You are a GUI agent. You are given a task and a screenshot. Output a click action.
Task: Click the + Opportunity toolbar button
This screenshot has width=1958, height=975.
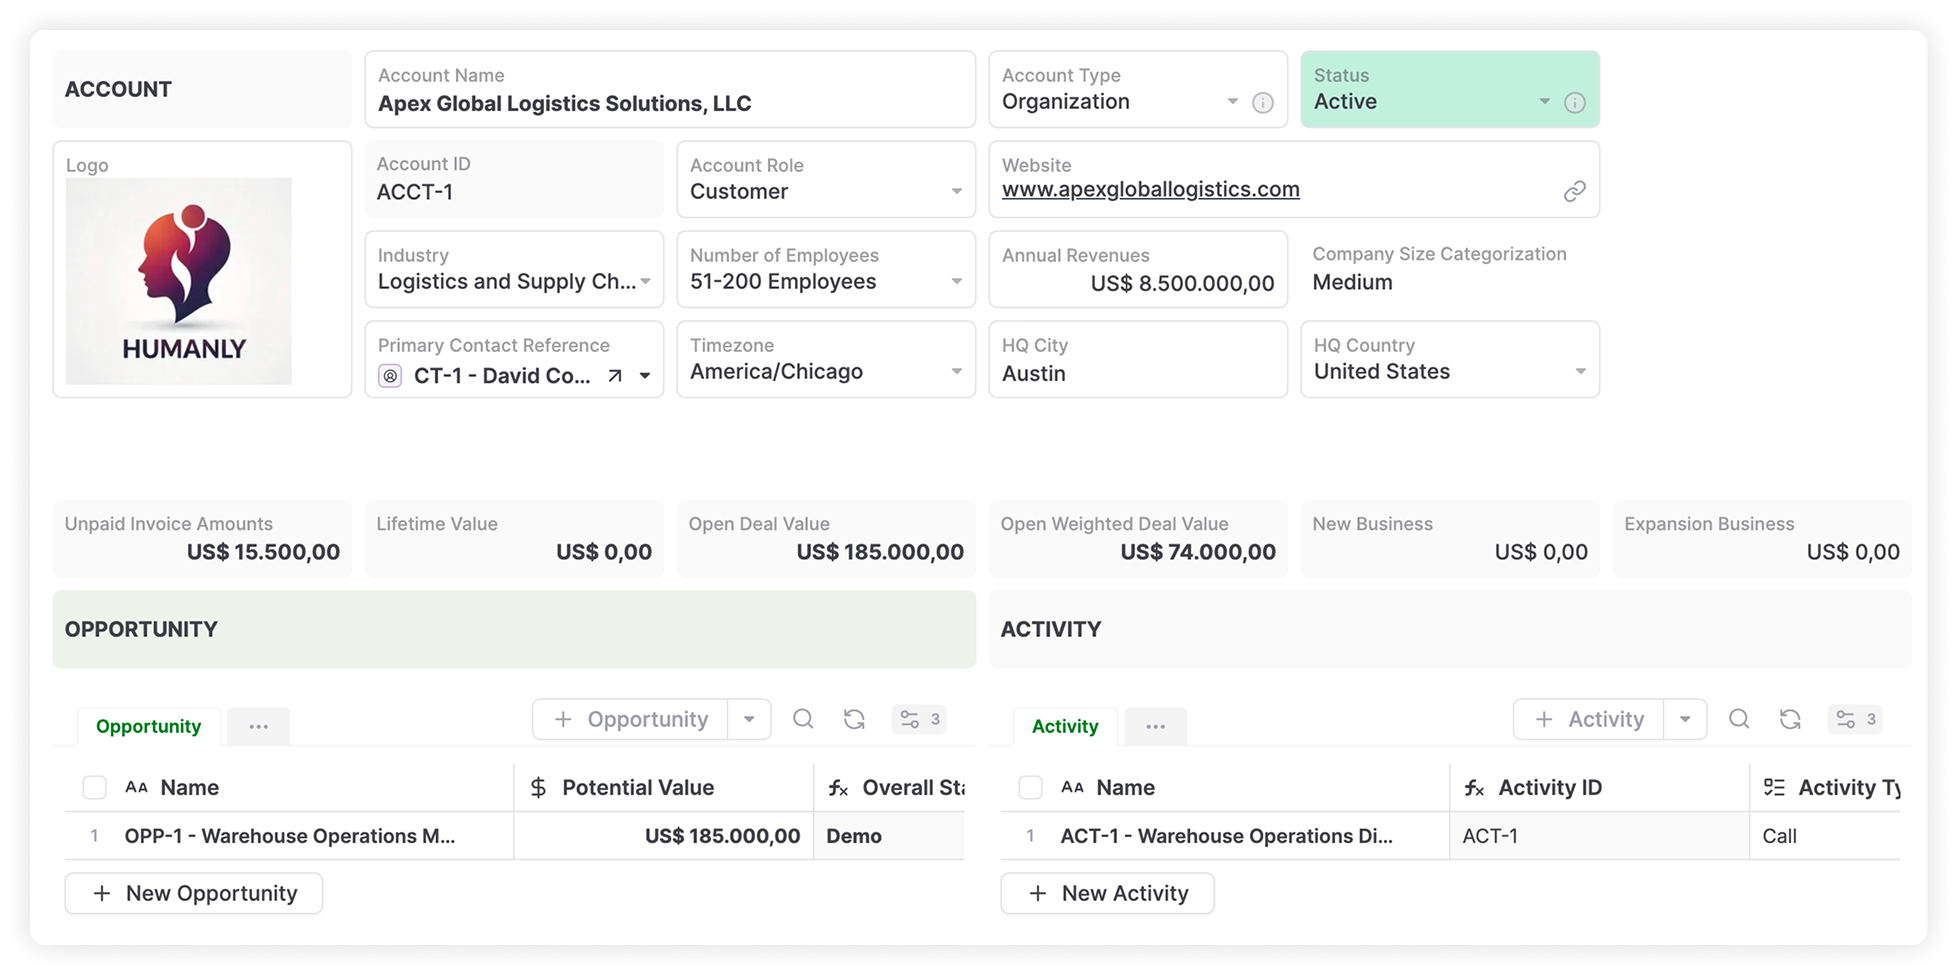point(631,719)
